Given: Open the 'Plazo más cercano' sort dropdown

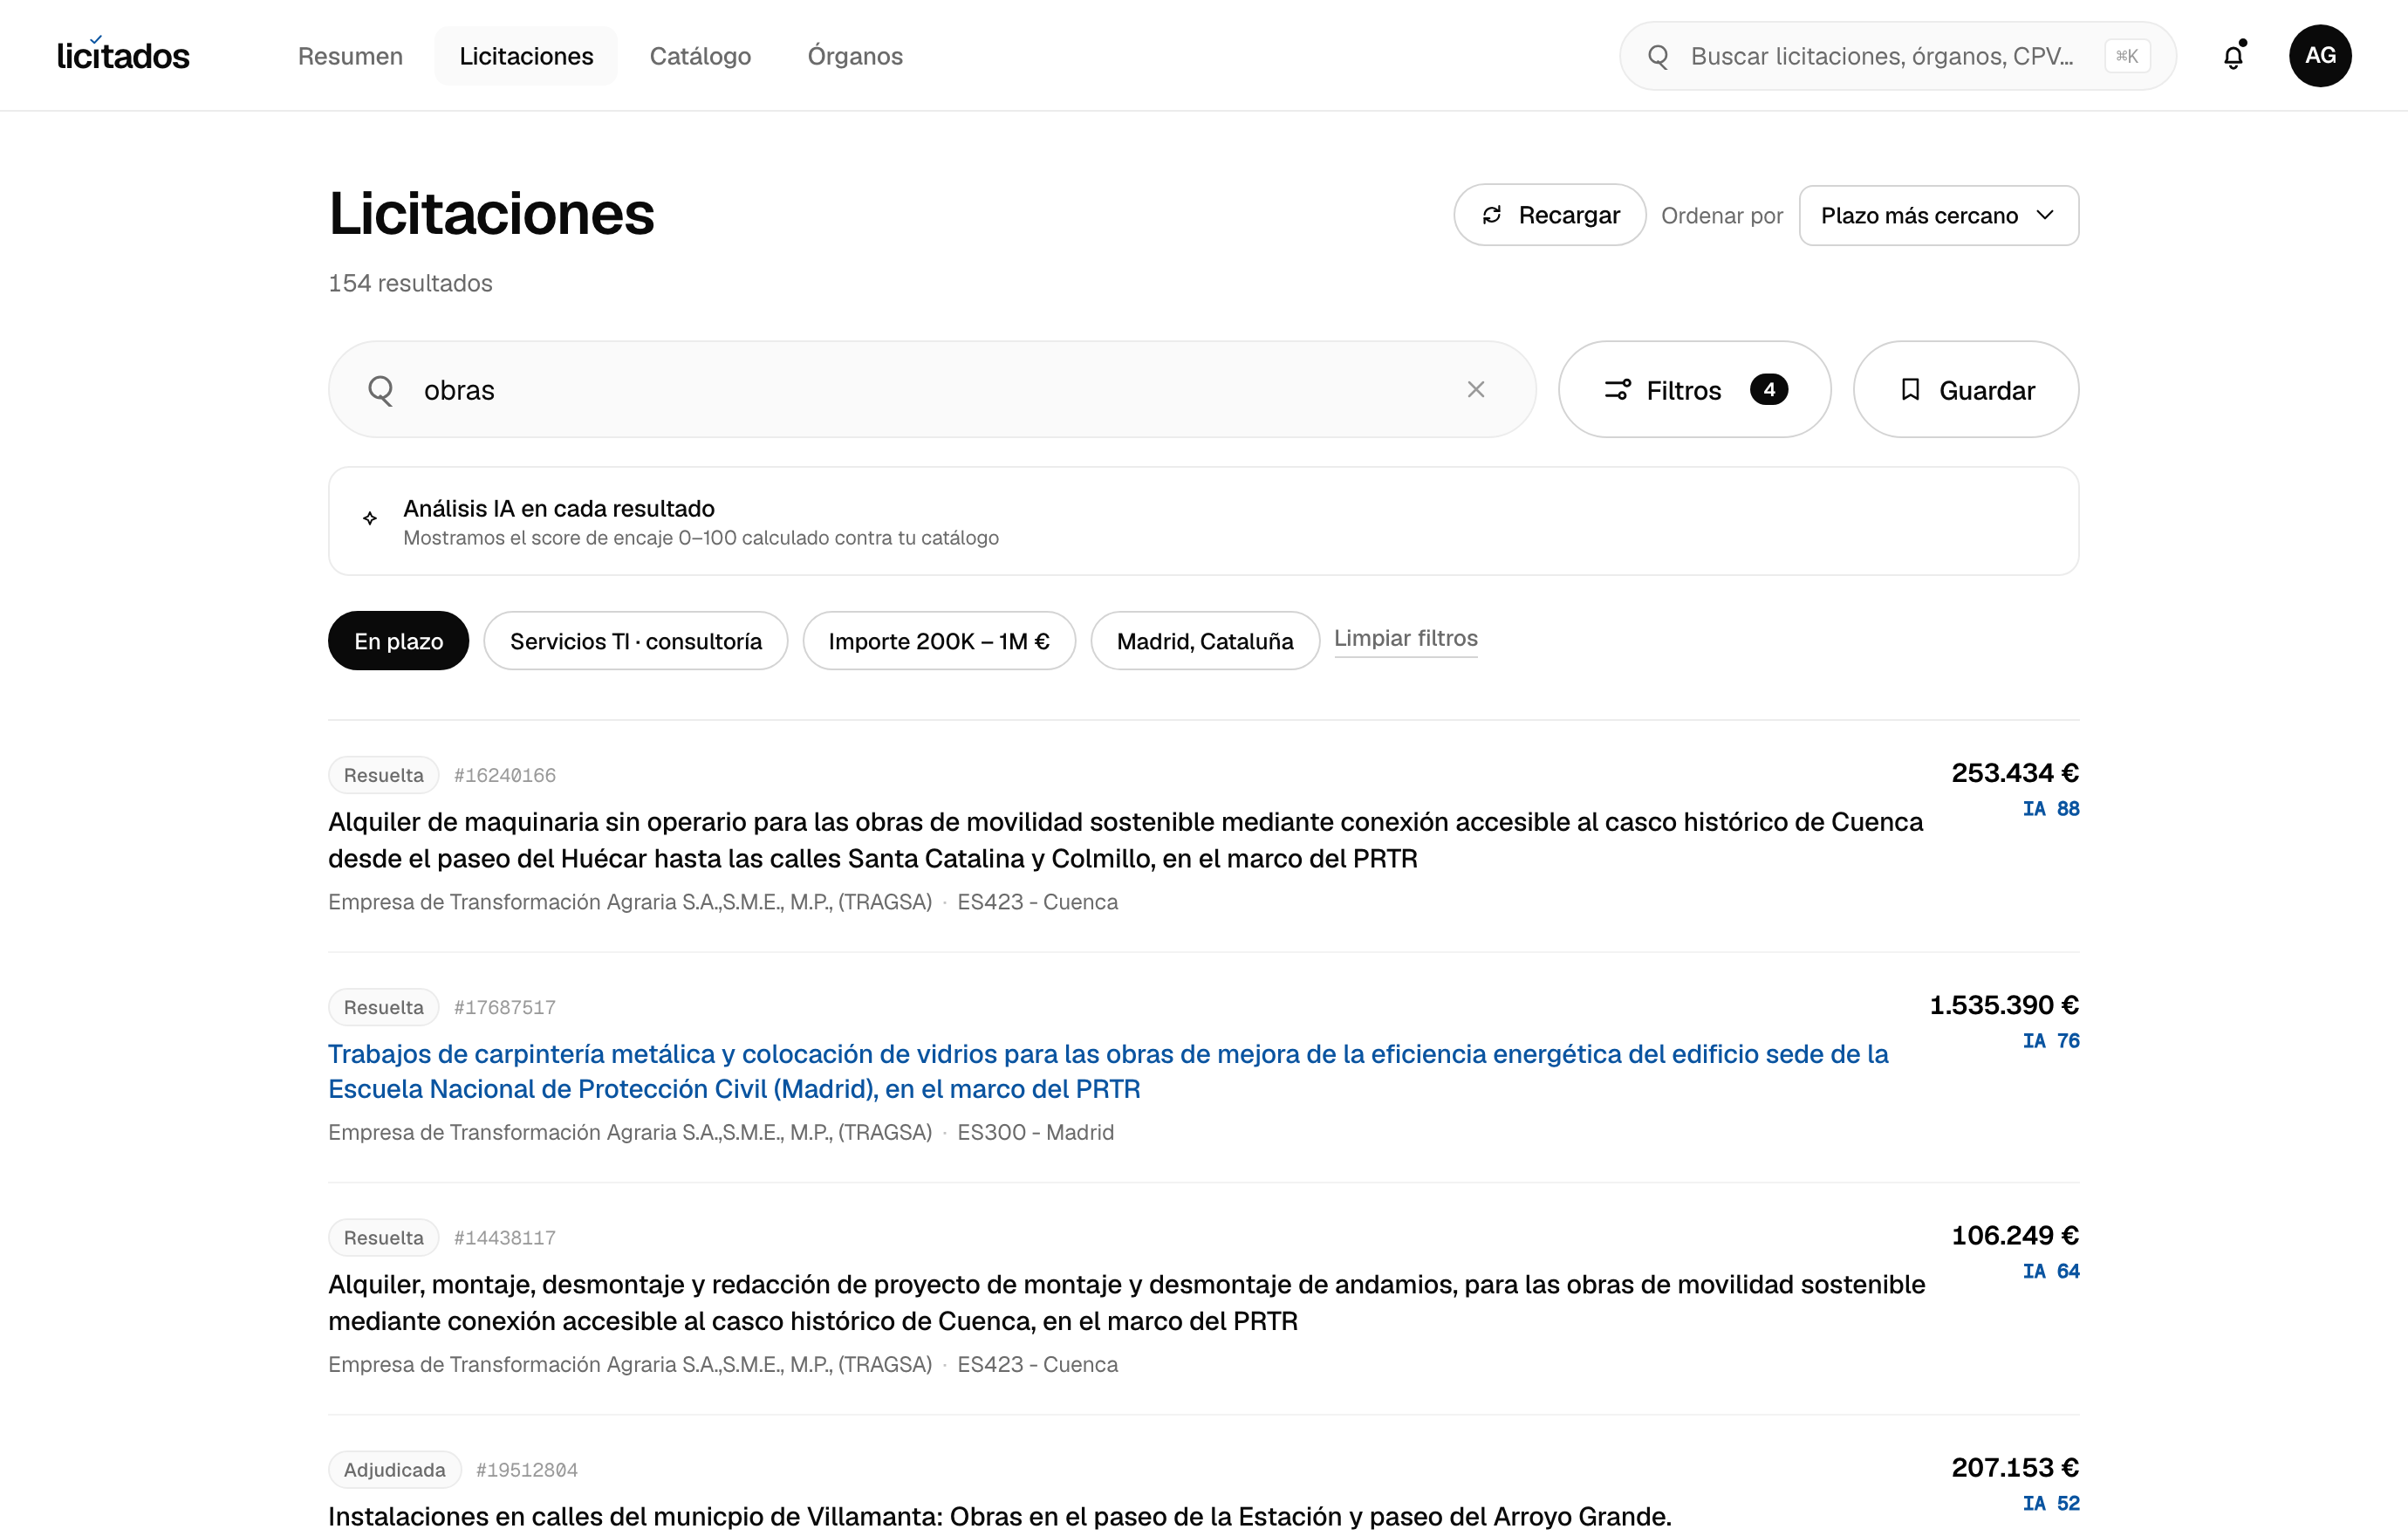Looking at the screenshot, I should click(x=1938, y=215).
